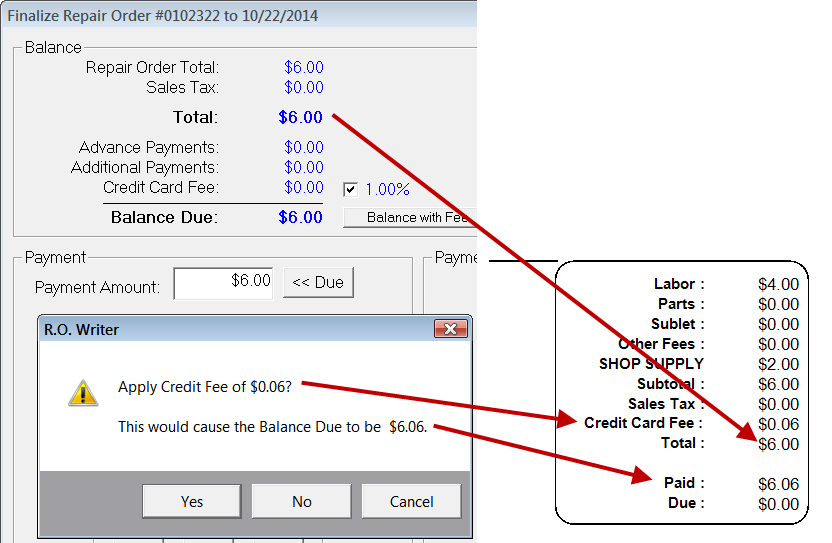Click the Additional Payments amount

point(303,168)
